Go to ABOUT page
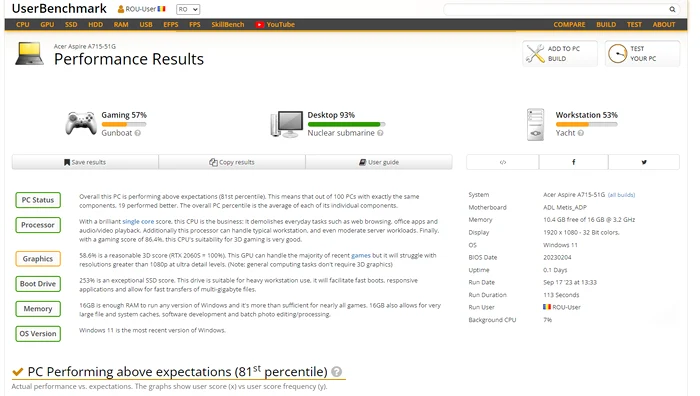Viewport: 700px width, 396px height. 664,25
